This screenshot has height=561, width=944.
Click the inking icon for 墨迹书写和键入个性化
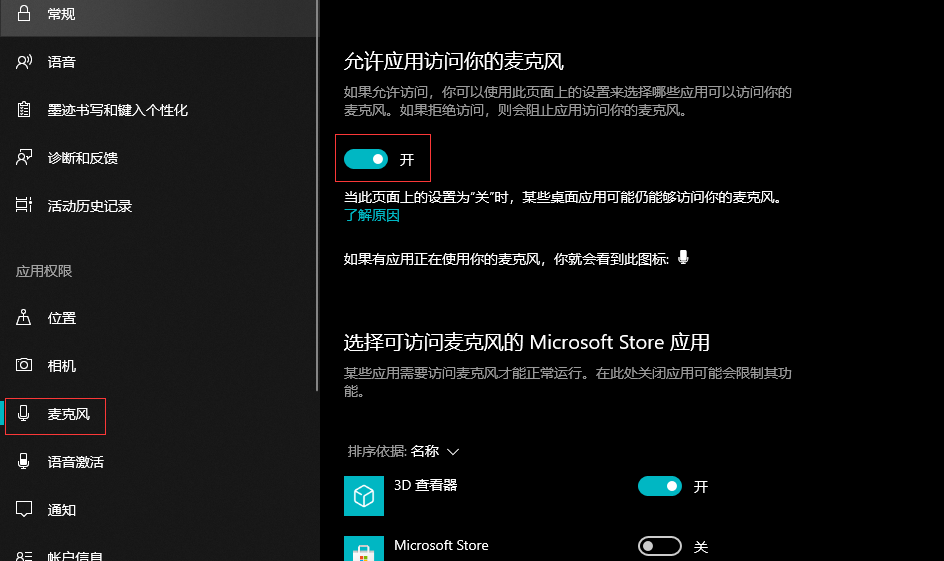pyautogui.click(x=24, y=110)
